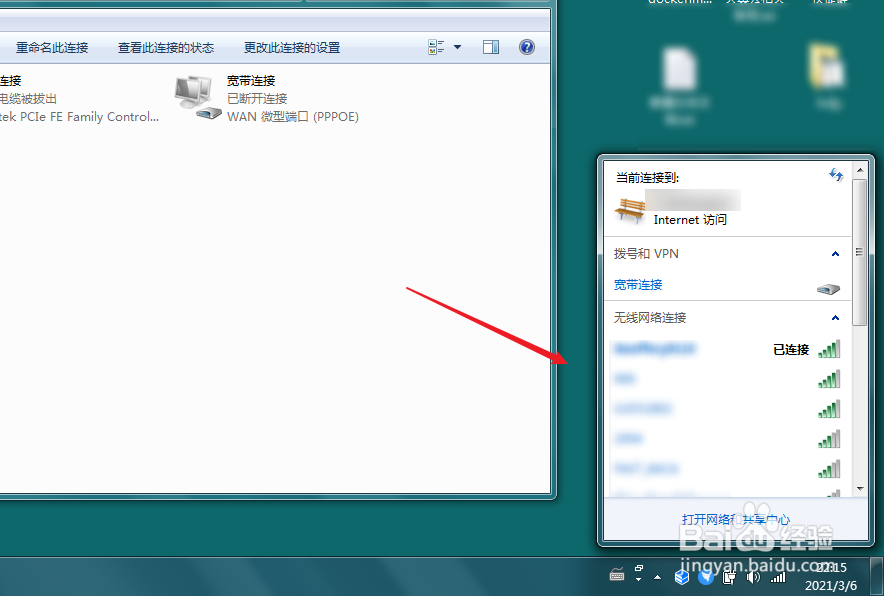The image size is (884, 596).
Task: Click the 当前连接到 heading text
Action: point(647,178)
